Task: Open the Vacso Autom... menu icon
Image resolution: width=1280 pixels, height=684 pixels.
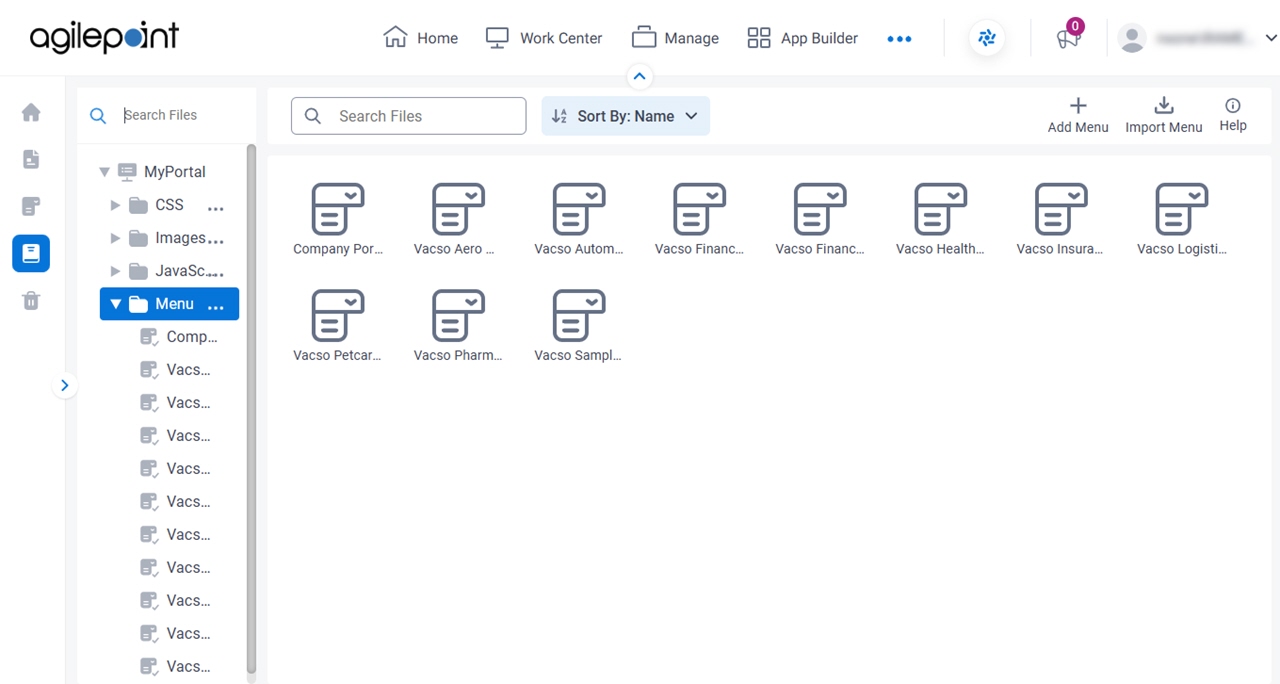Action: (579, 208)
